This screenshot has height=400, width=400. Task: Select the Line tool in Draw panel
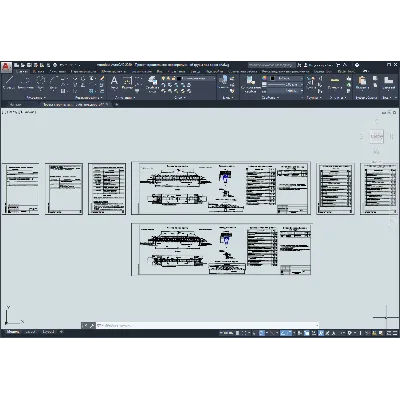tap(9, 82)
